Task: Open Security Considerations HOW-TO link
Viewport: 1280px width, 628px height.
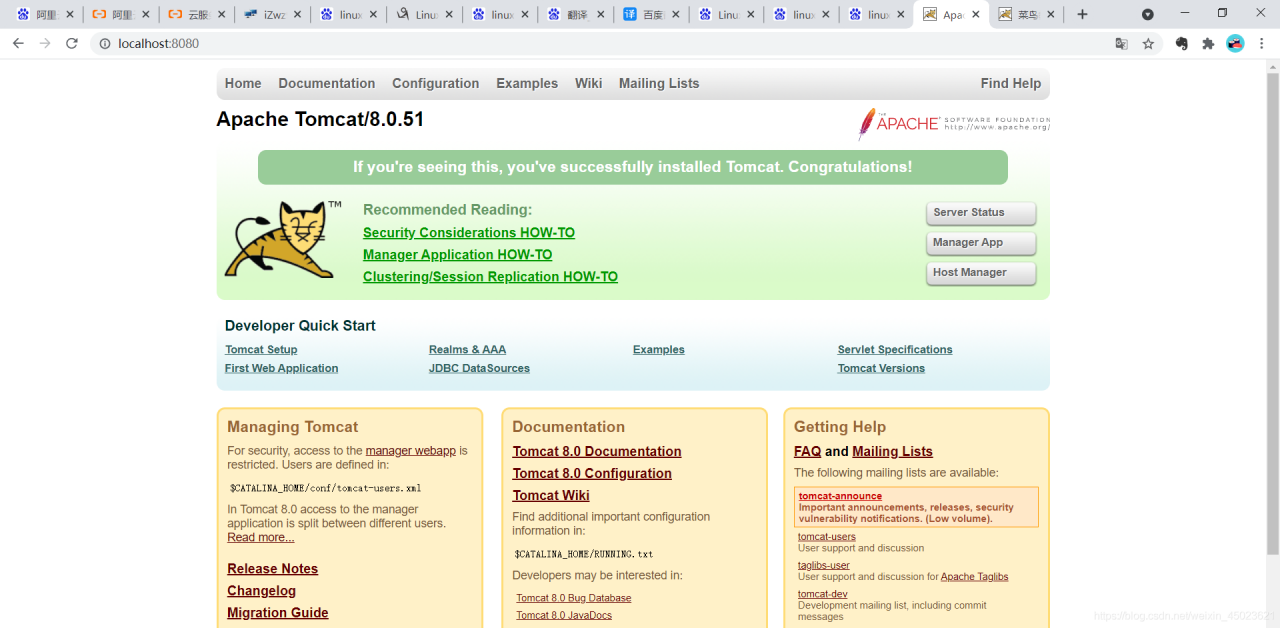Action: pos(469,233)
